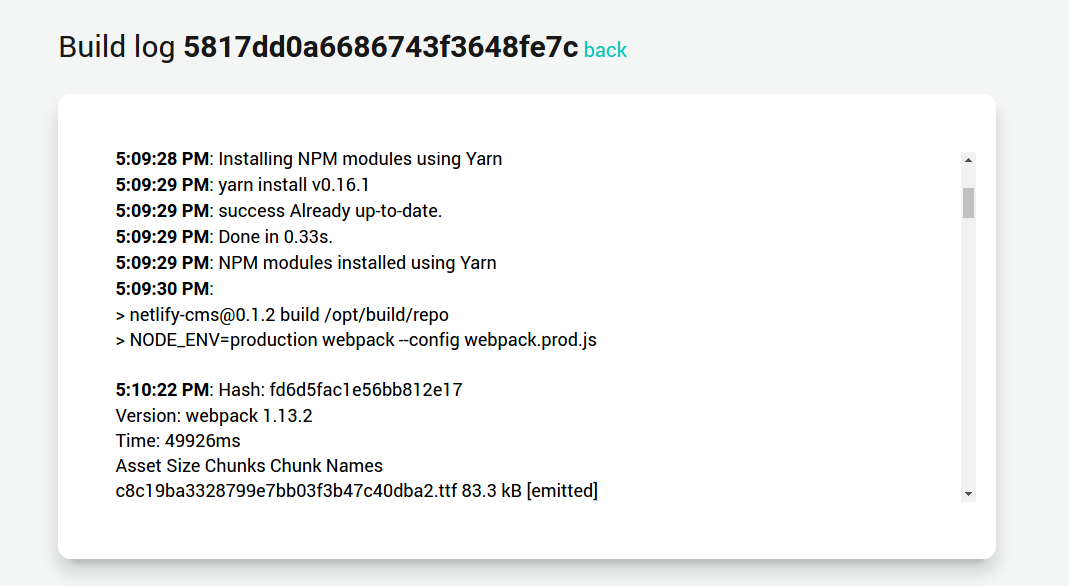Click the build hash 5817dd0a6686743f3648fe7c in the heading

click(x=380, y=47)
